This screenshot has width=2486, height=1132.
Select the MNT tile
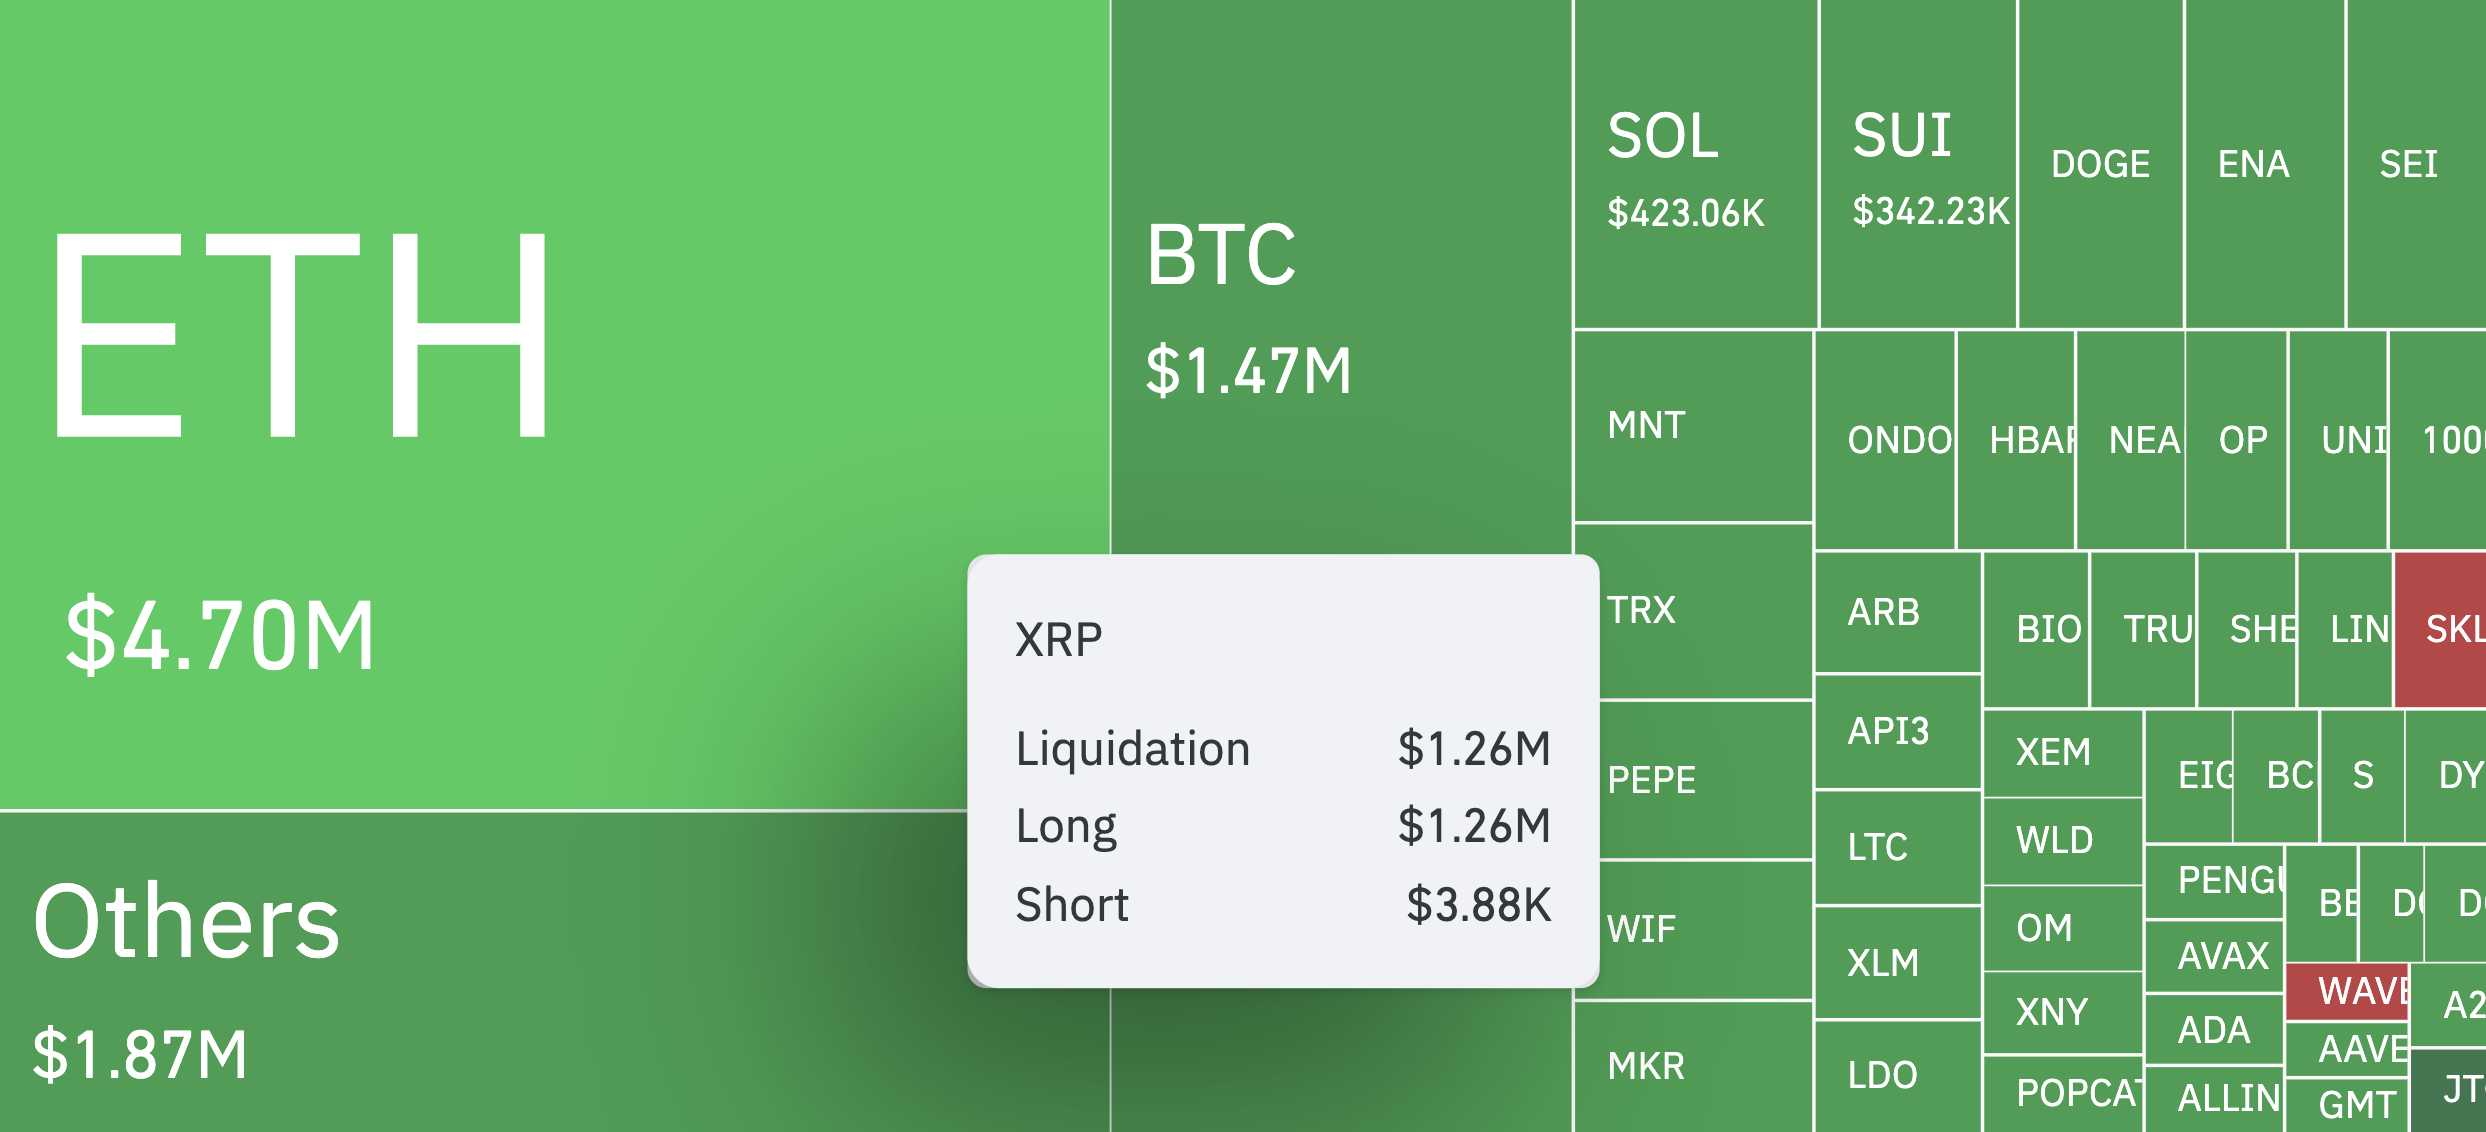[1692, 426]
